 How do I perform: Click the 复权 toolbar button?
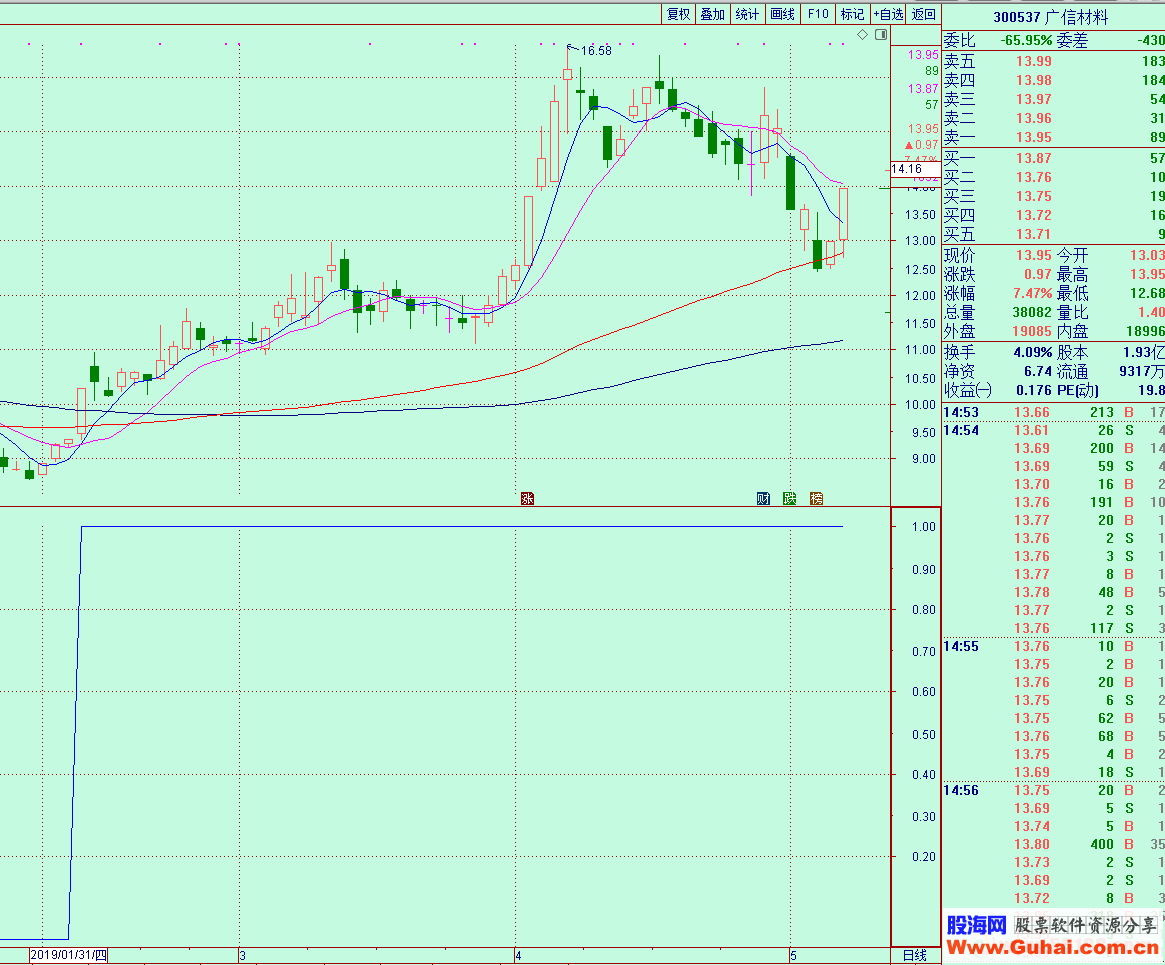point(678,14)
